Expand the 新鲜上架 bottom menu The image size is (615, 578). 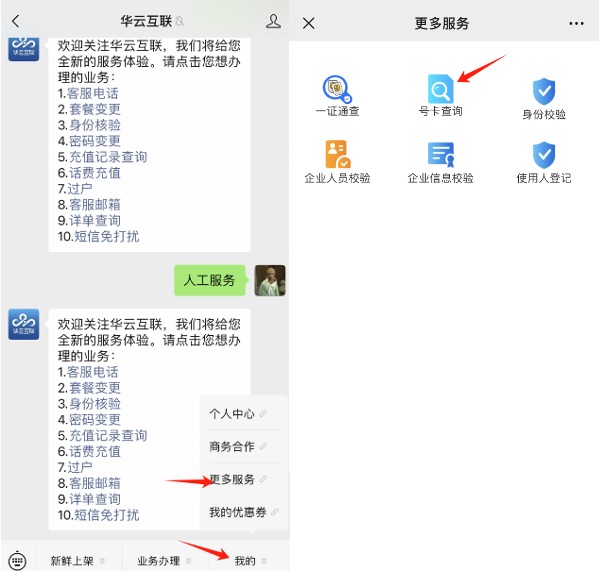pos(78,561)
